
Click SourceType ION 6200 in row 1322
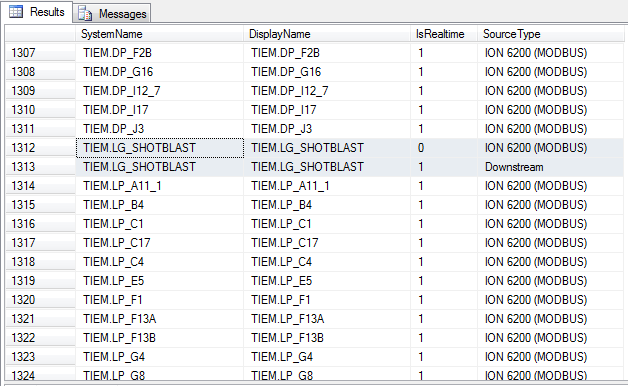tap(550, 338)
